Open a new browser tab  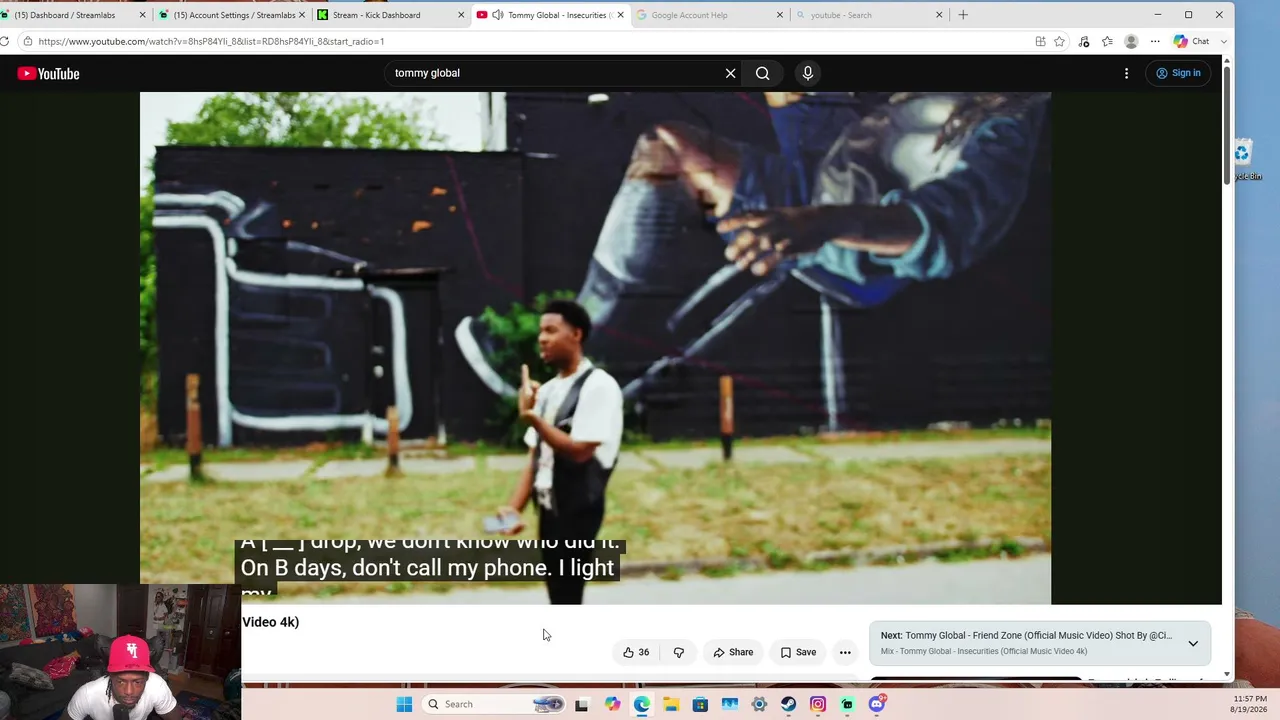963,15
